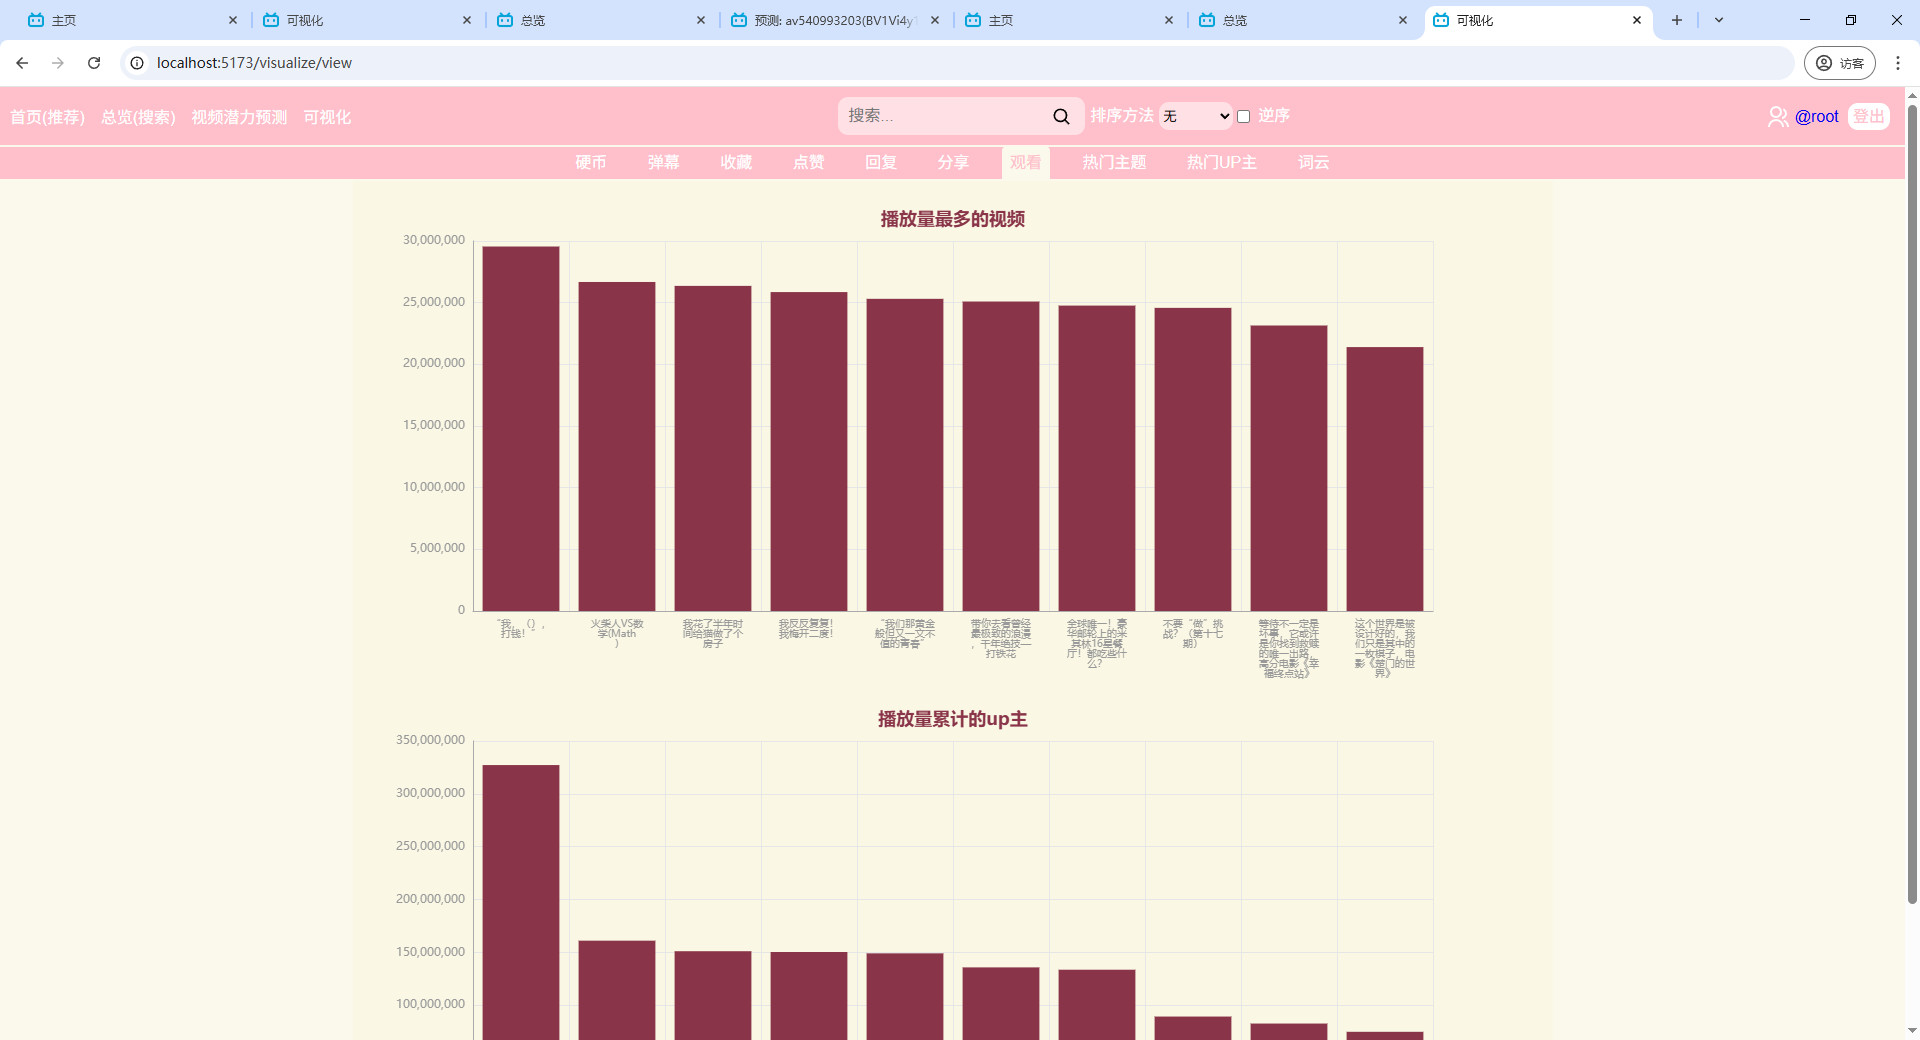This screenshot has width=1920, height=1040.
Task: Open the site information icon in address bar
Action: click(137, 63)
